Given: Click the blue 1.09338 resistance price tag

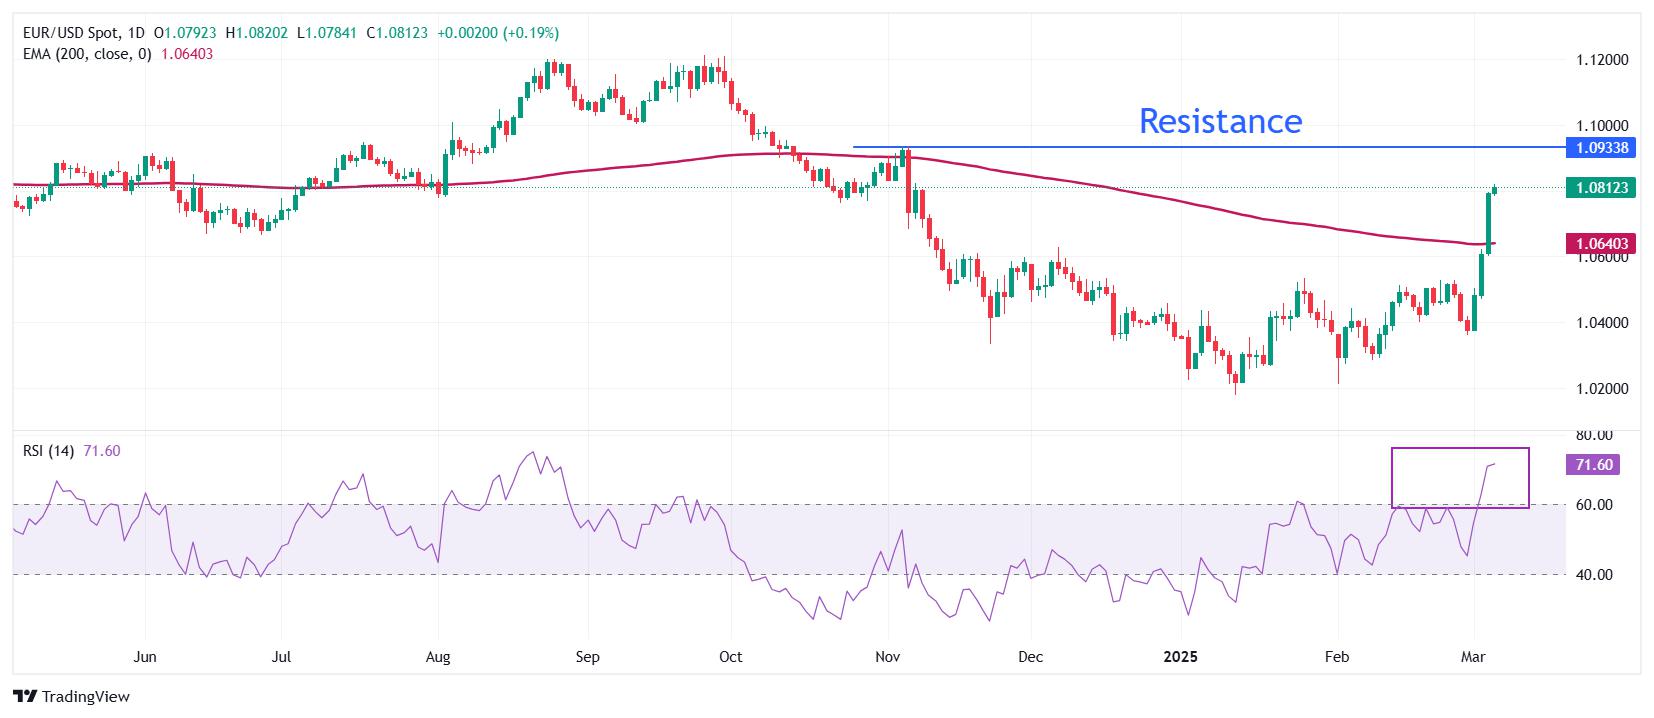Looking at the screenshot, I should click(1601, 148).
